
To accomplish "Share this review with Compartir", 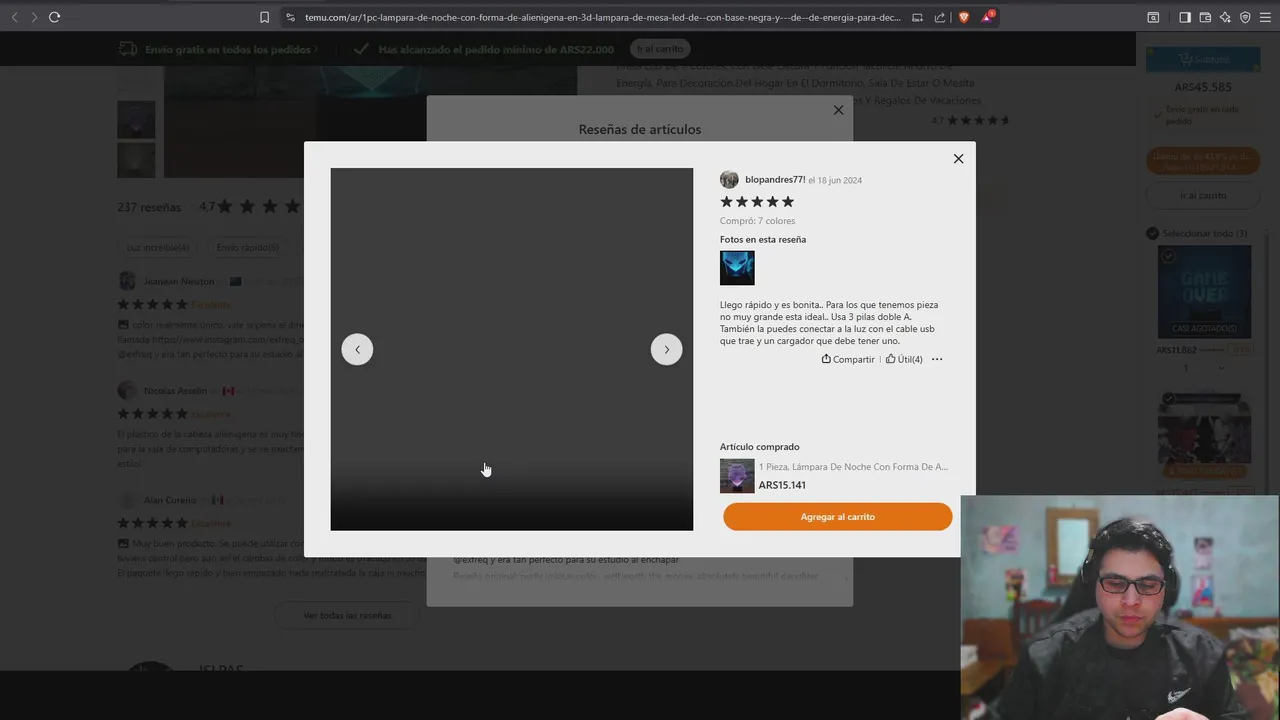I will pos(848,359).
